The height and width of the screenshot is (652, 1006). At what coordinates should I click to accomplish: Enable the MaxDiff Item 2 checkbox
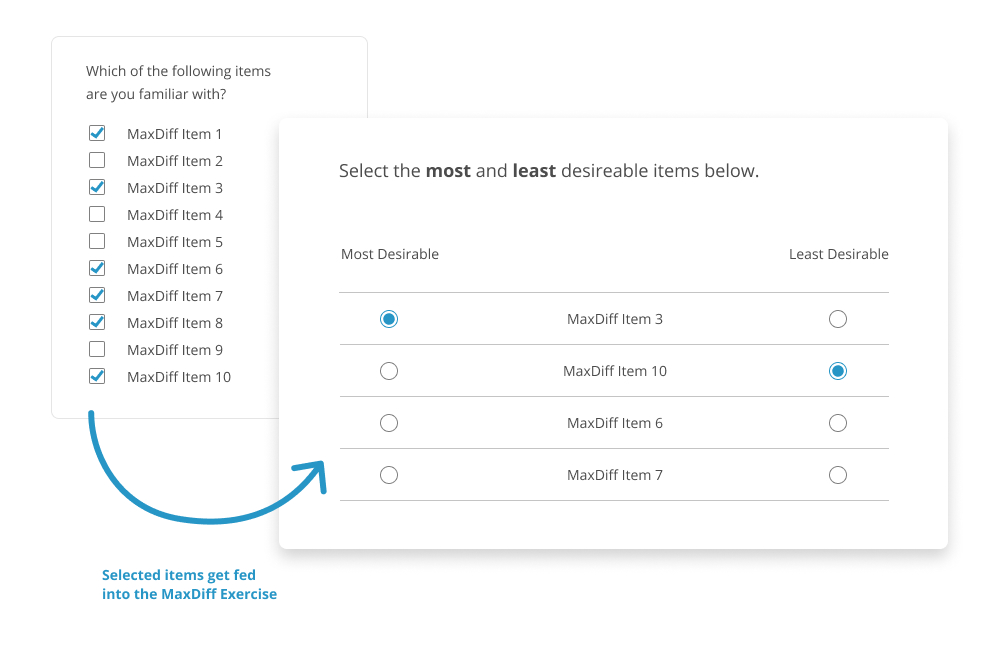[x=97, y=160]
